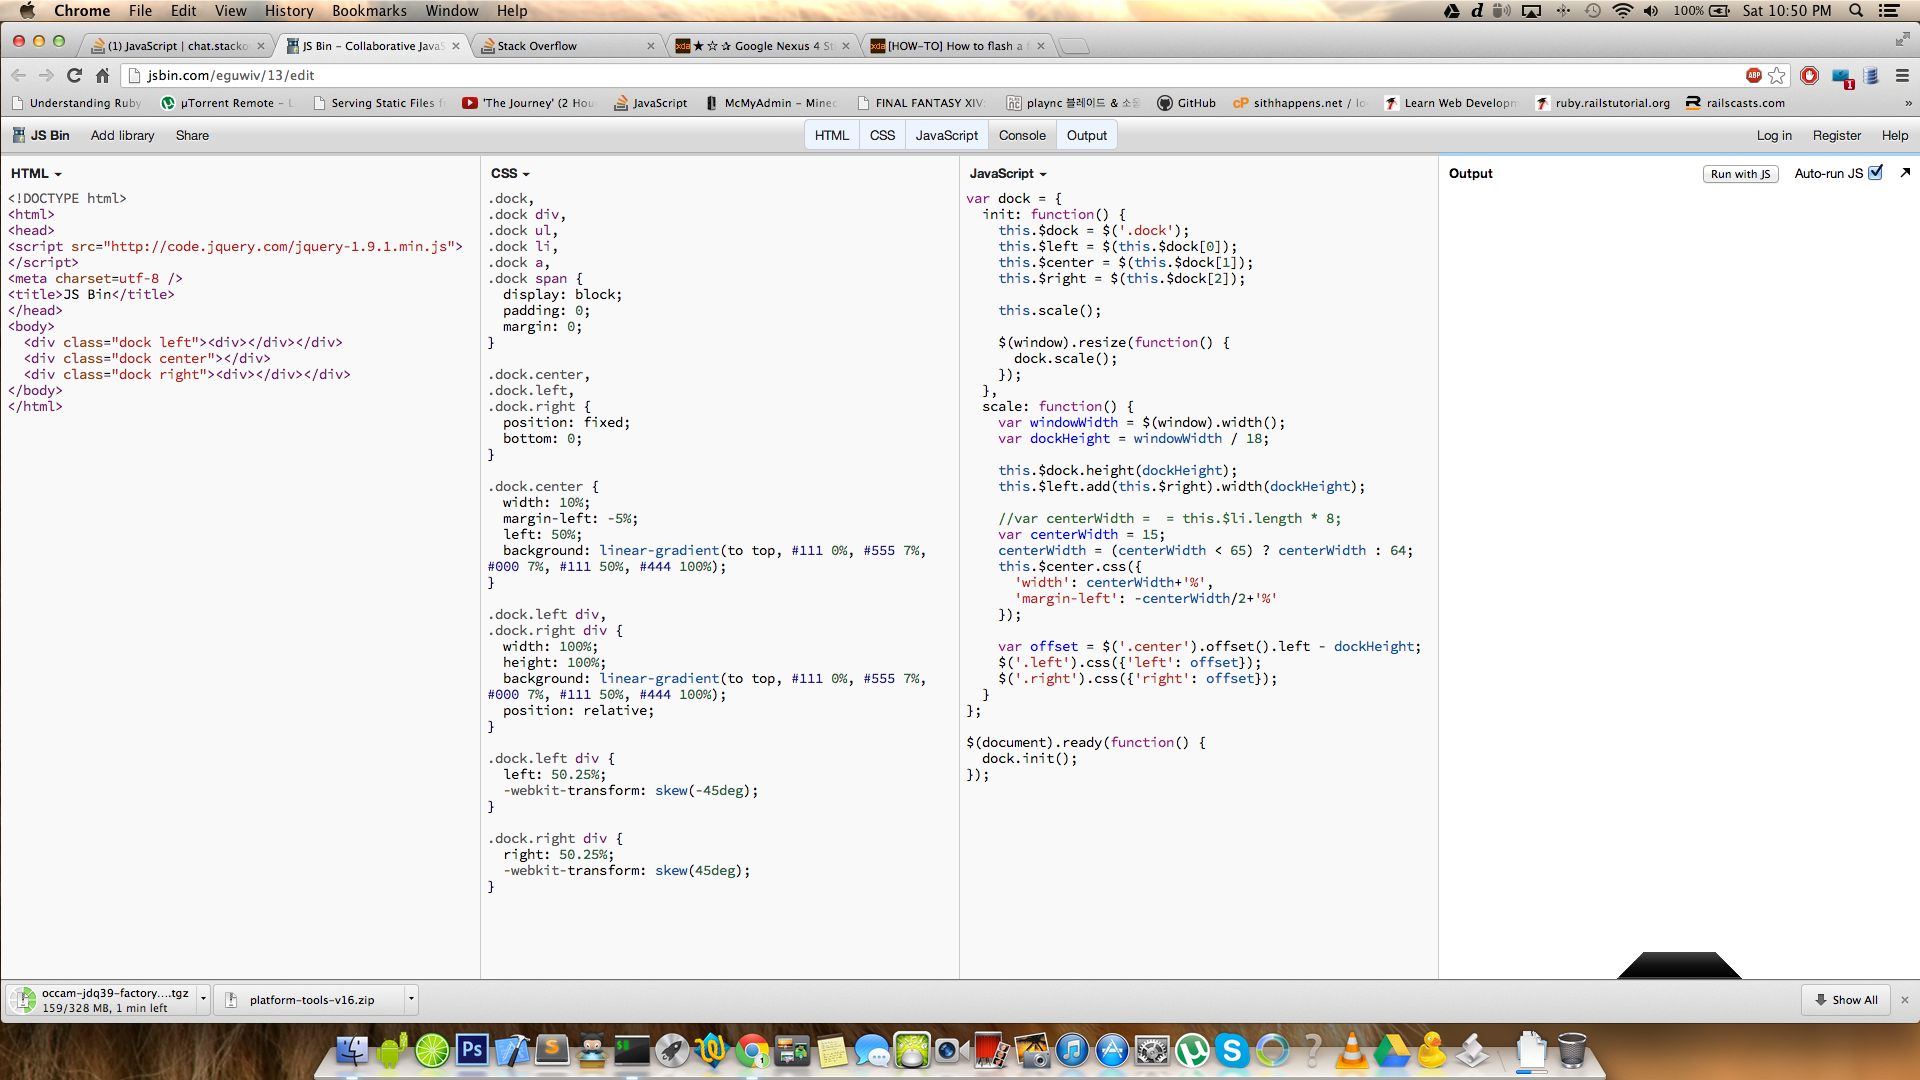Toggle the CSS panel button
1920x1080 pixels.
(x=882, y=135)
